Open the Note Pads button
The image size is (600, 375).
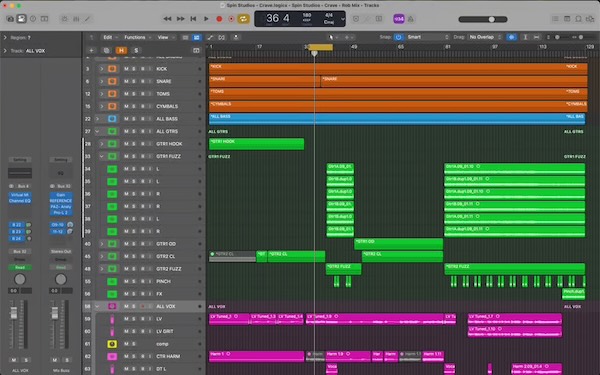[567, 19]
